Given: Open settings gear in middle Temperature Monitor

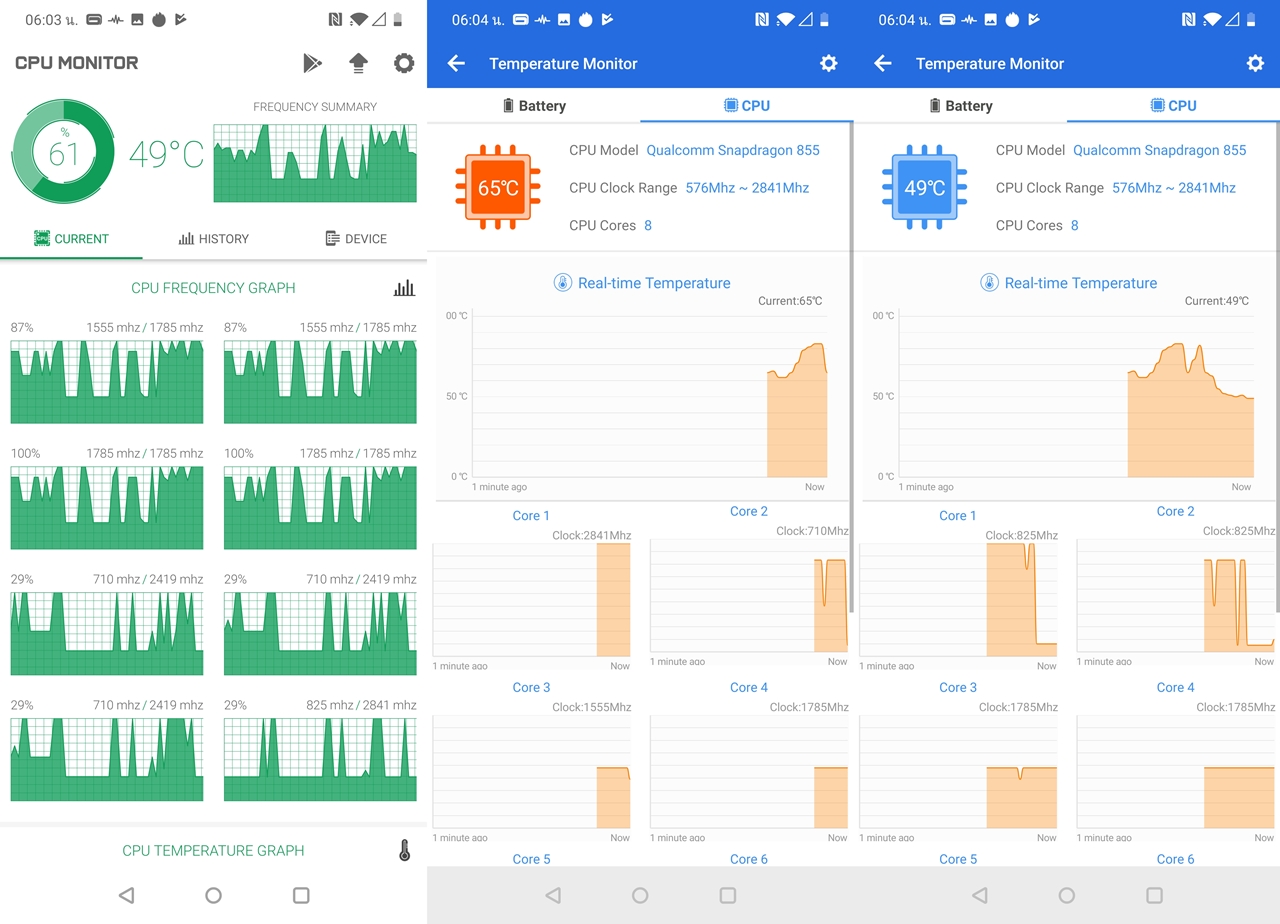Looking at the screenshot, I should (x=828, y=63).
